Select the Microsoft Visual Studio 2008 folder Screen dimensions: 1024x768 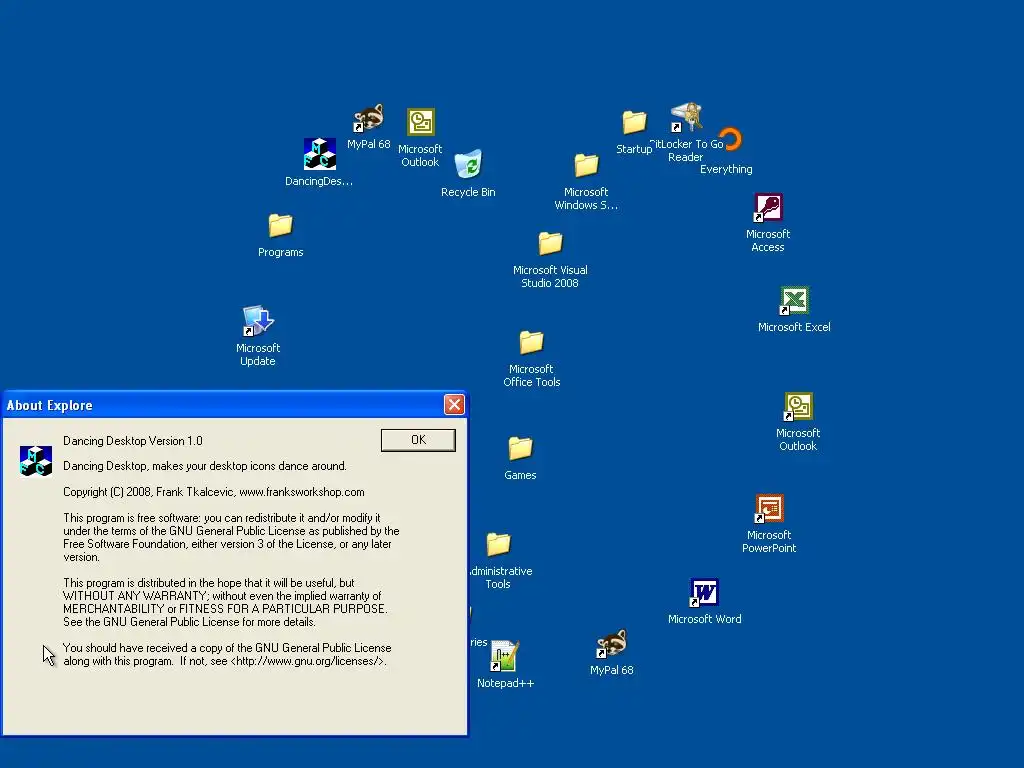click(551, 244)
